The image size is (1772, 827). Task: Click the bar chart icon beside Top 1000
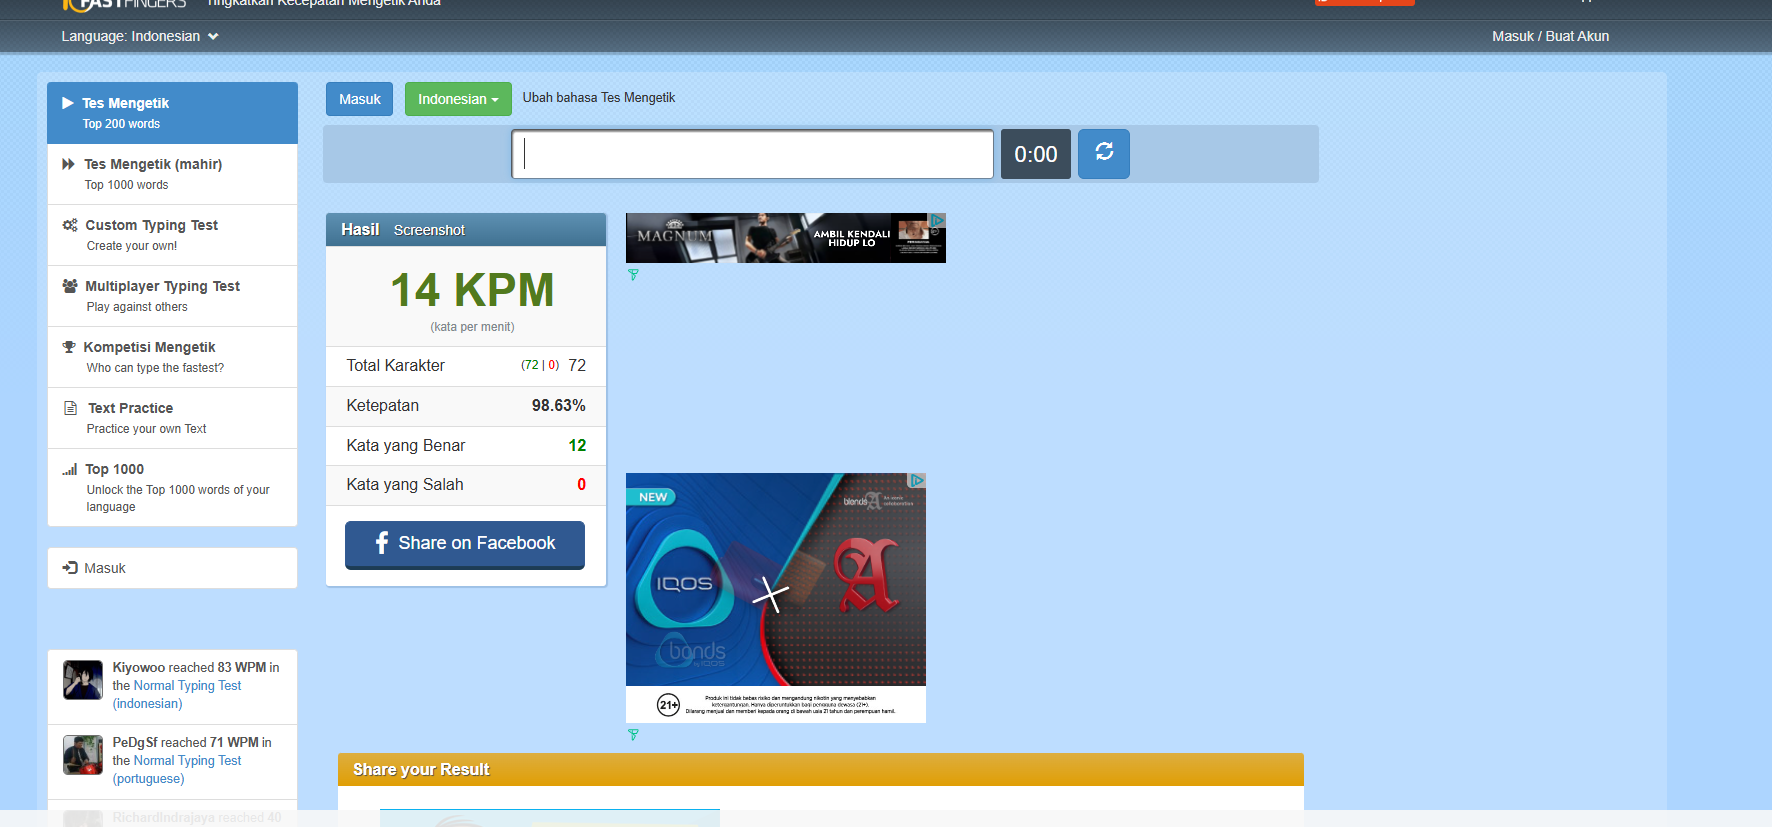pos(70,469)
